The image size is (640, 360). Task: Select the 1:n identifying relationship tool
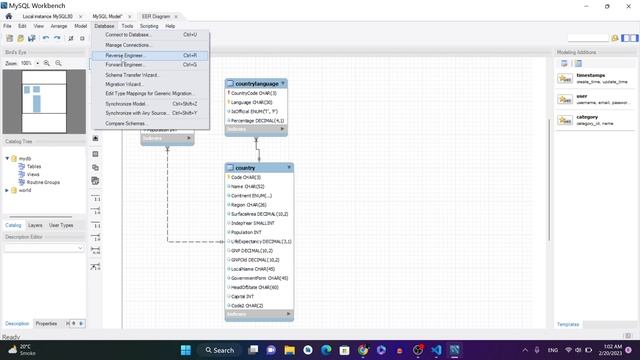coord(96,238)
